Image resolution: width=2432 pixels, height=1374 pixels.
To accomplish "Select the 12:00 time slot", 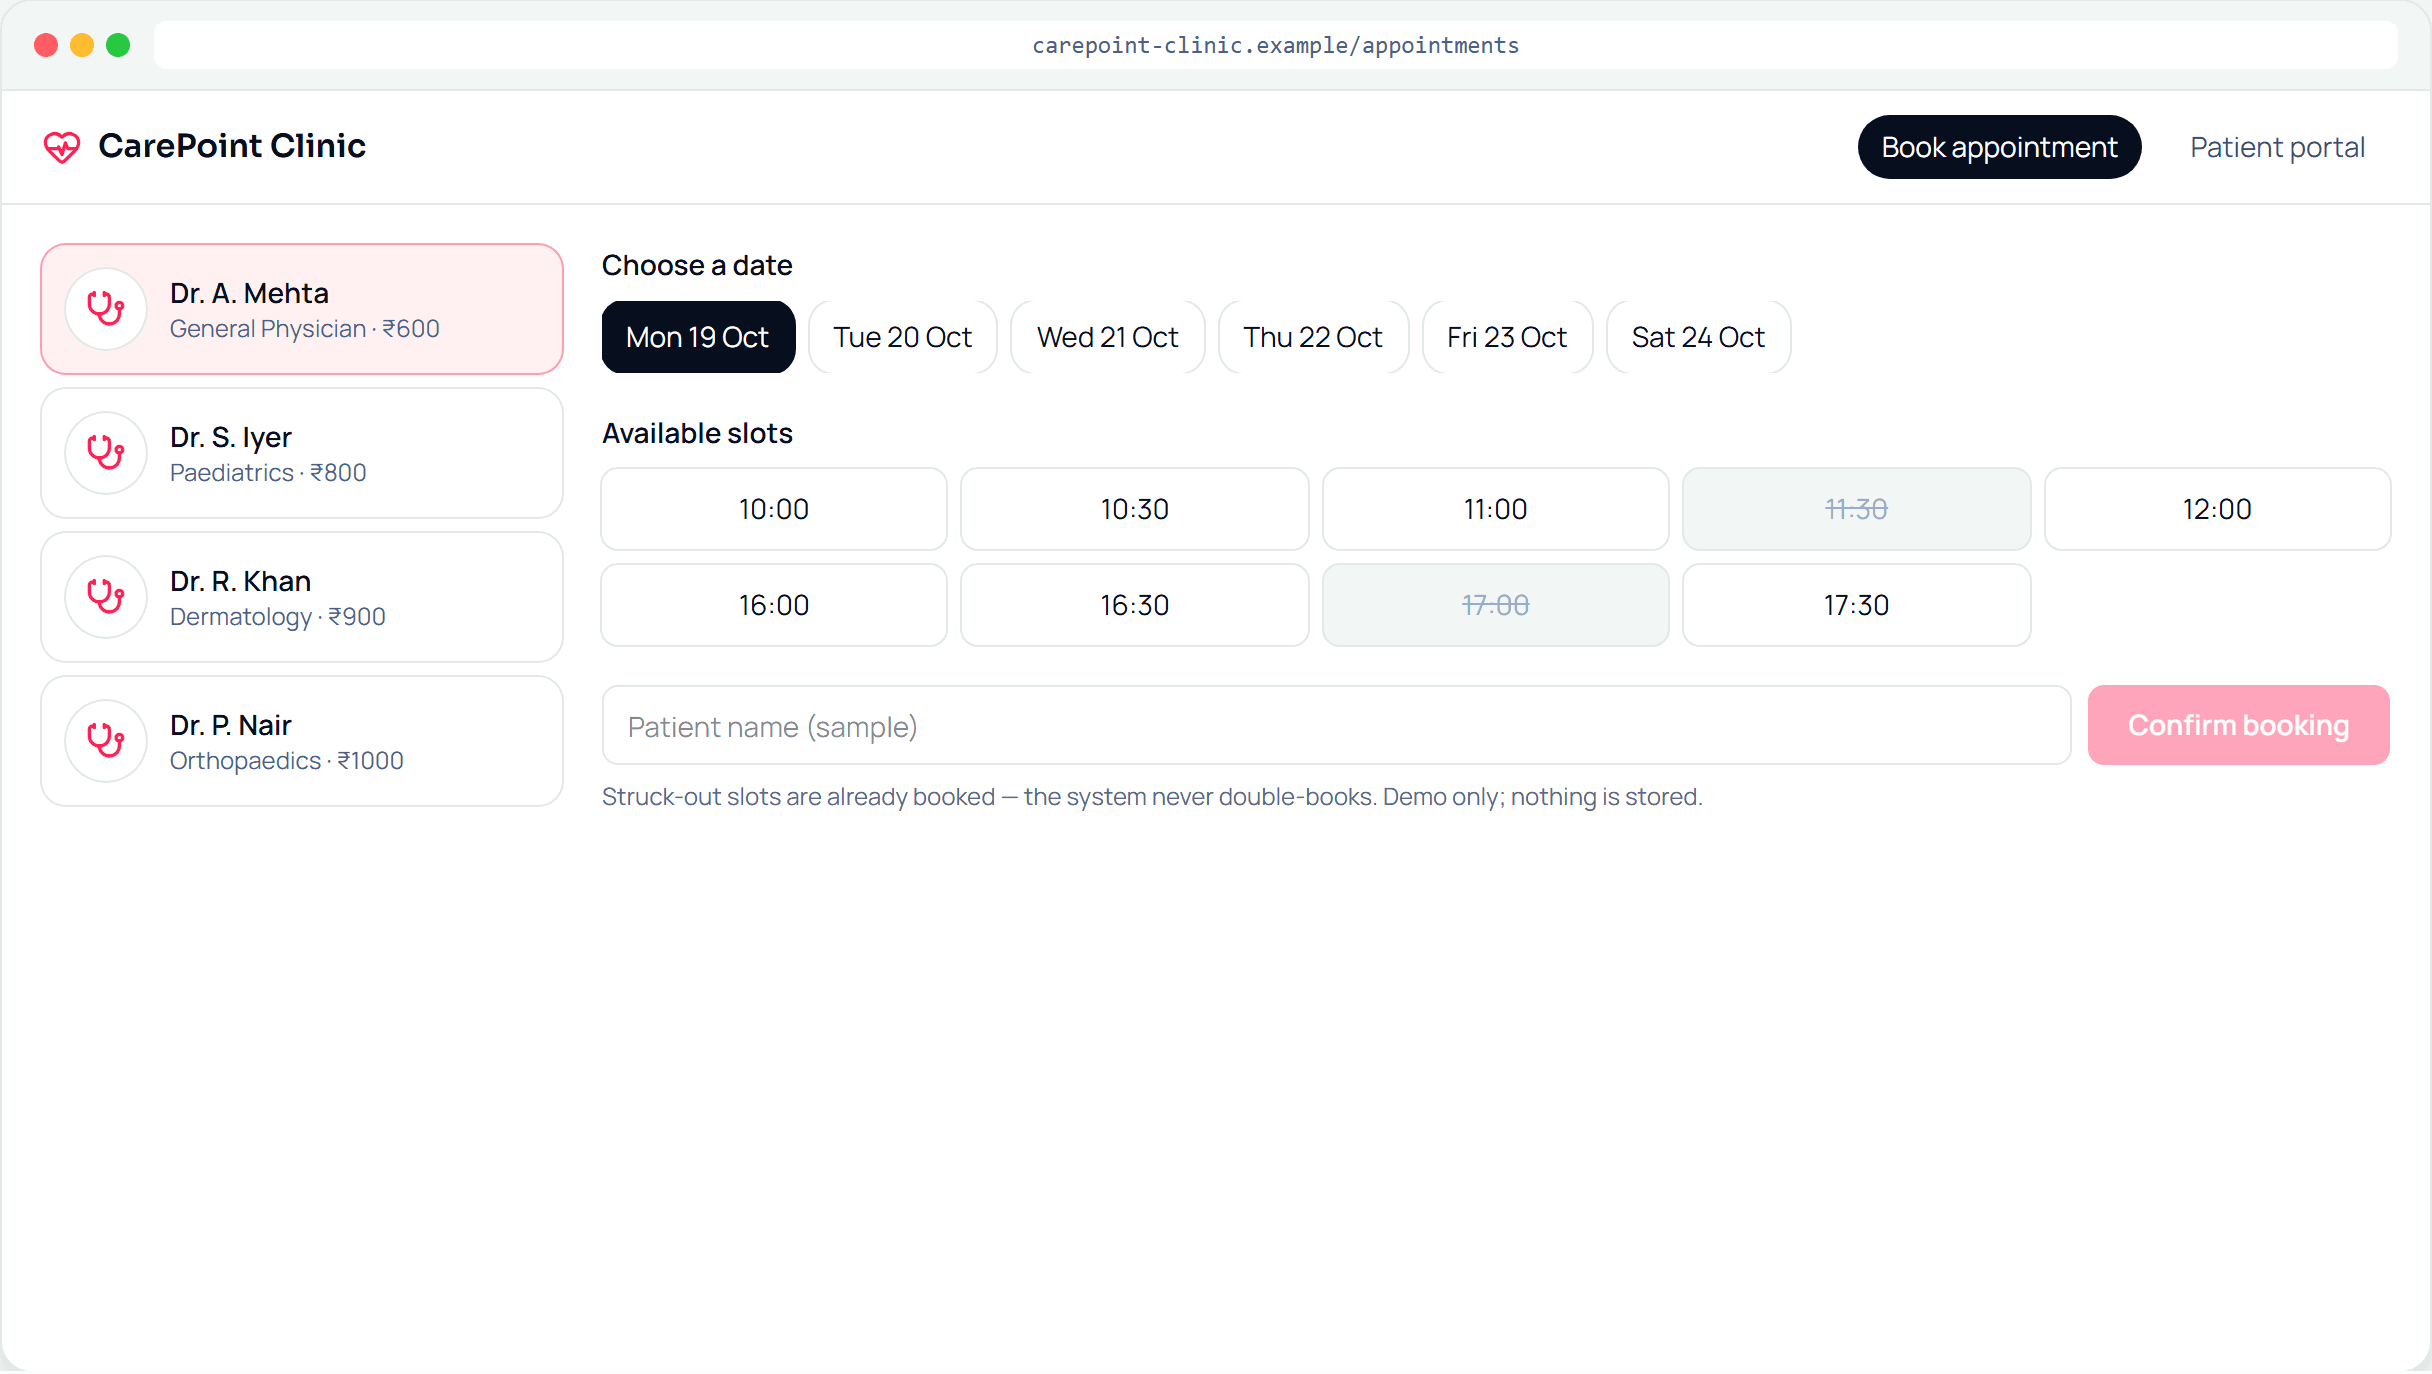I will tap(2218, 509).
